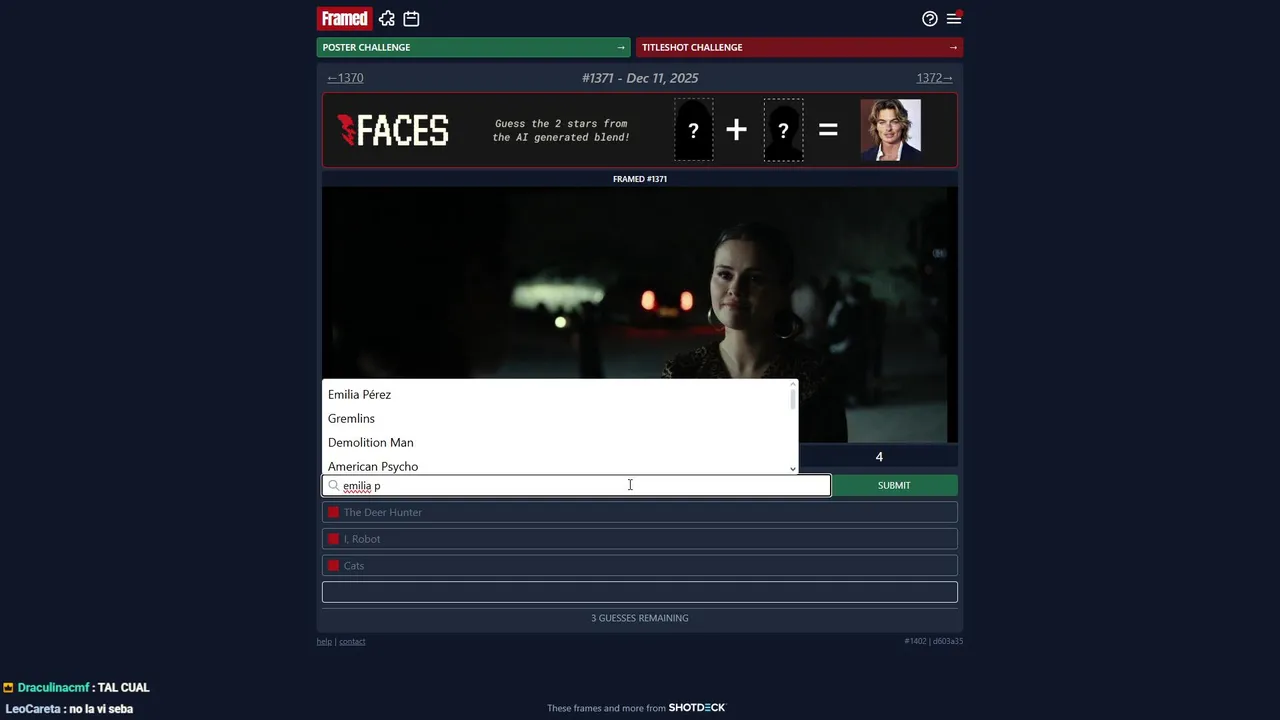Open the help question mark icon

[x=930, y=18]
